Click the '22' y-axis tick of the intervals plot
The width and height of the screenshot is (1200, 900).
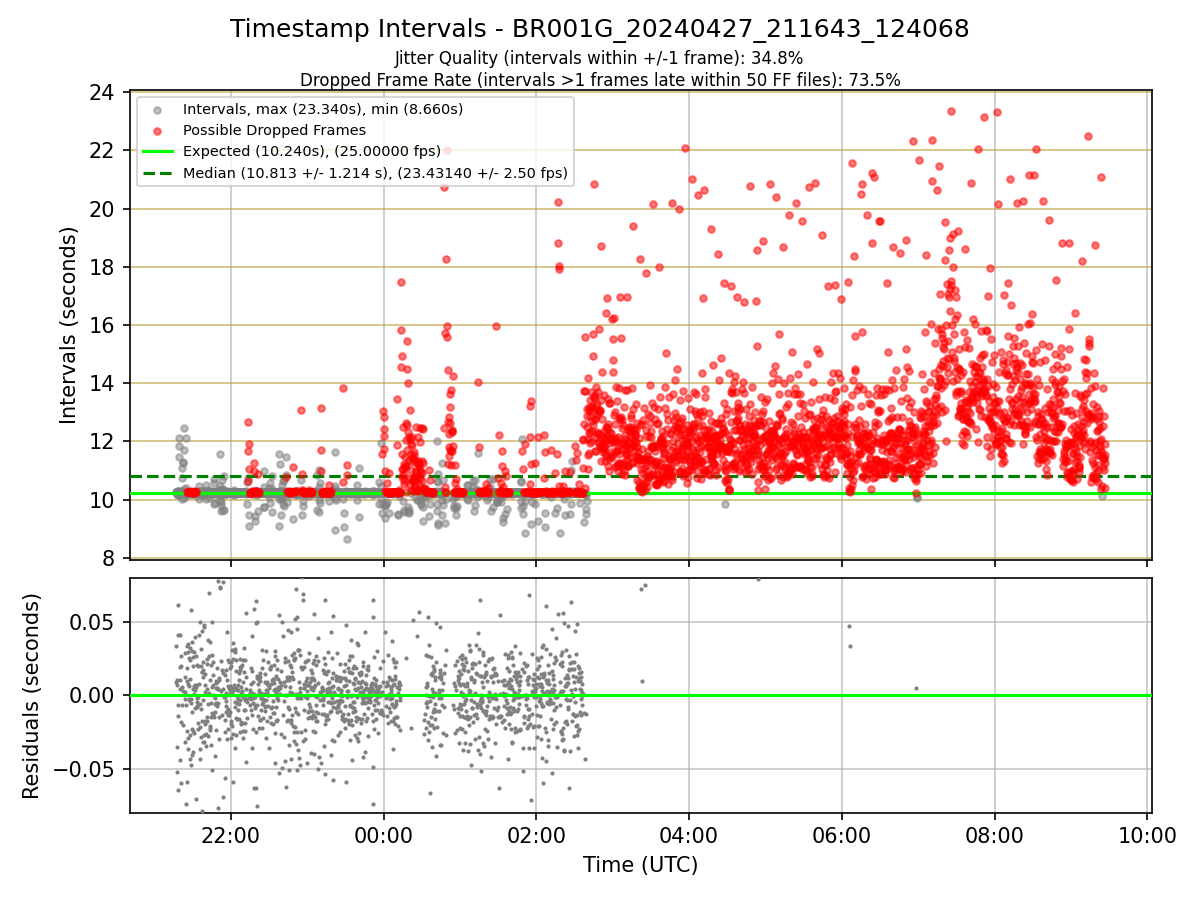click(101, 151)
